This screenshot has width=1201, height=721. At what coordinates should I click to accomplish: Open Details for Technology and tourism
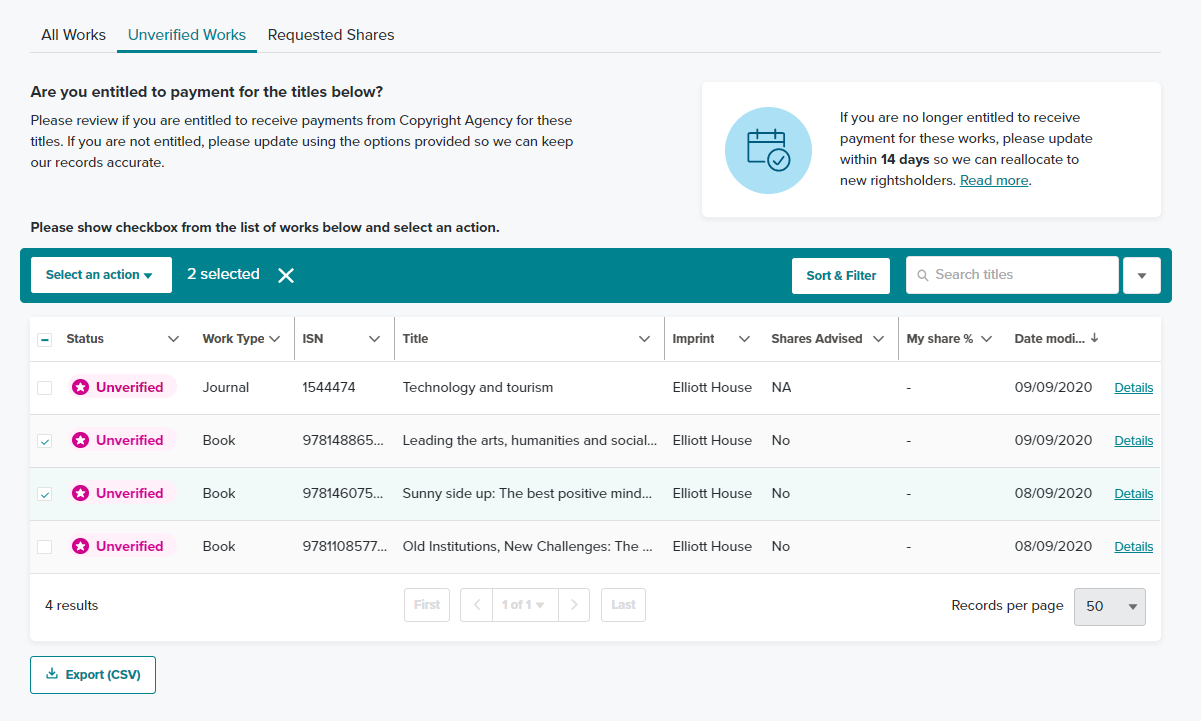(1134, 388)
